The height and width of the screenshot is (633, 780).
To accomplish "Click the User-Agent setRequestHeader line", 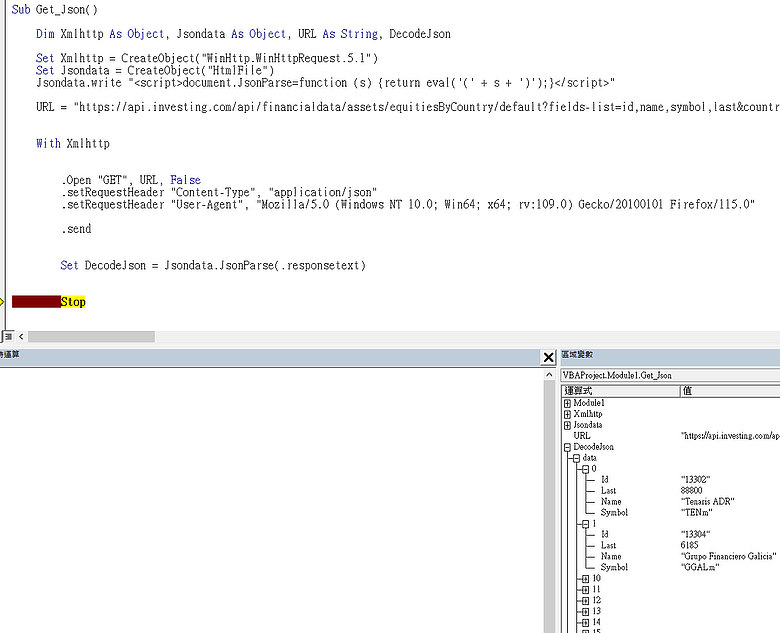I will click(x=408, y=205).
